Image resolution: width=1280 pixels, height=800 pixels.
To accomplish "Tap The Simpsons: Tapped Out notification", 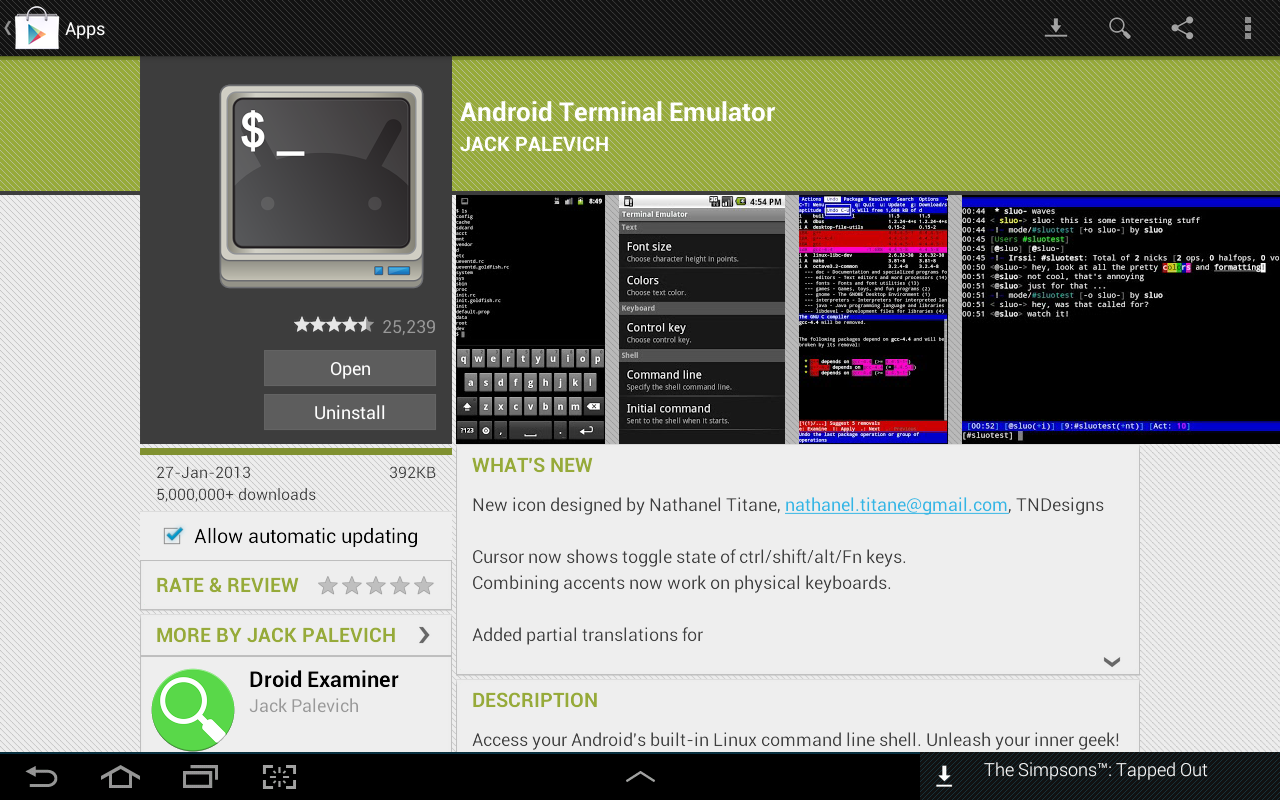I will (1100, 776).
